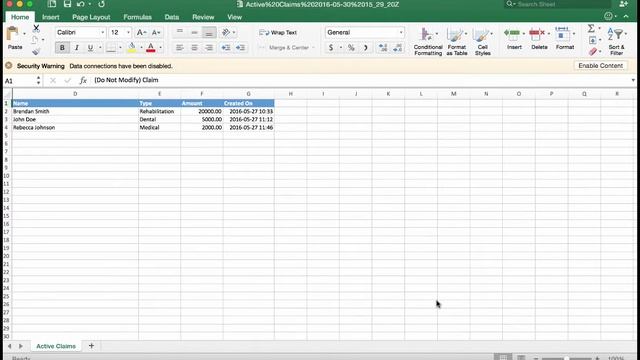The width and height of the screenshot is (640, 360).
Task: Apply the yellow fill color
Action: coord(132,48)
